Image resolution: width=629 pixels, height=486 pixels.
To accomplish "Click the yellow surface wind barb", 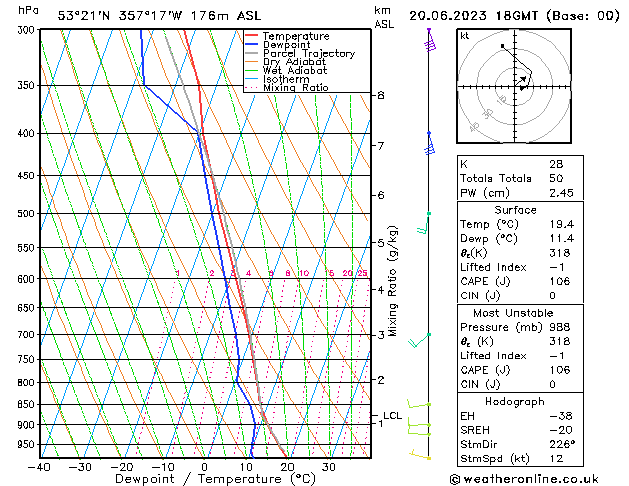I will pyautogui.click(x=420, y=455).
